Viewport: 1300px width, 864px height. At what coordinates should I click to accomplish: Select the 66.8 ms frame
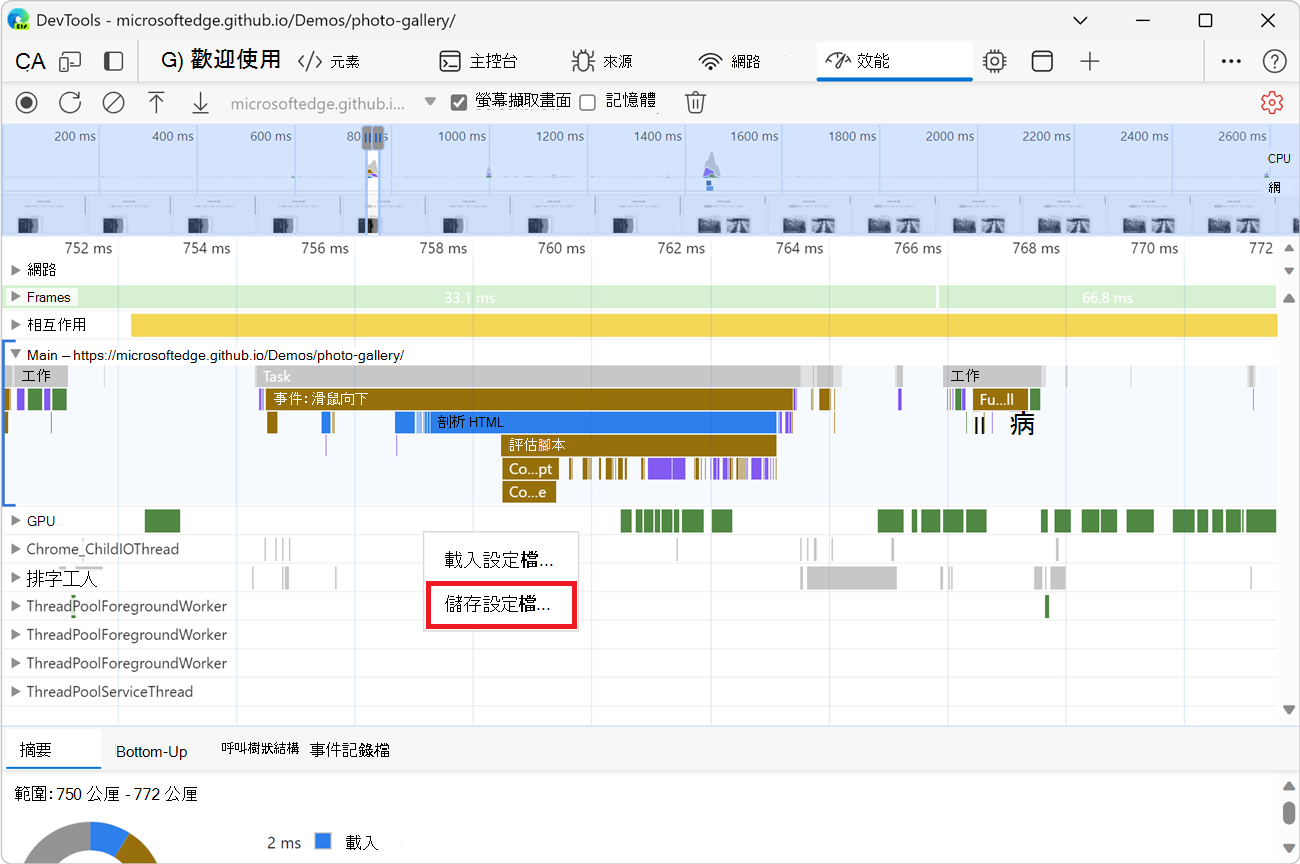pyautogui.click(x=1107, y=297)
